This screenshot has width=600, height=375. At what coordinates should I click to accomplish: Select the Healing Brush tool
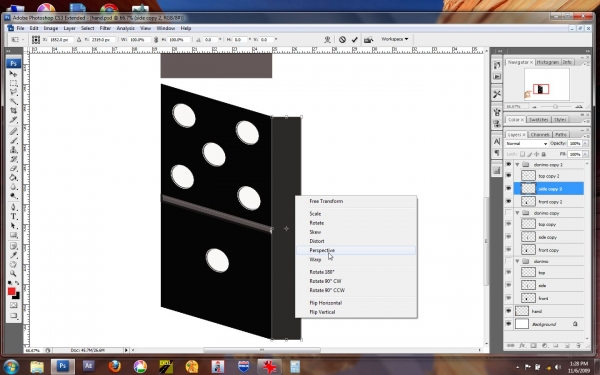tap(13, 132)
